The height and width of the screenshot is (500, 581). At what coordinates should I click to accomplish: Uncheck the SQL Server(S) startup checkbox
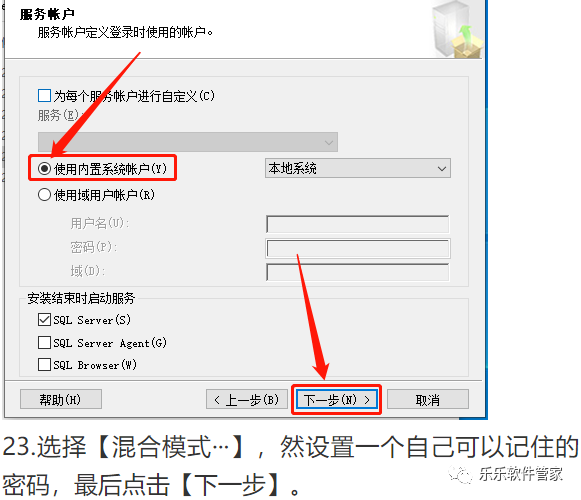tap(44, 319)
